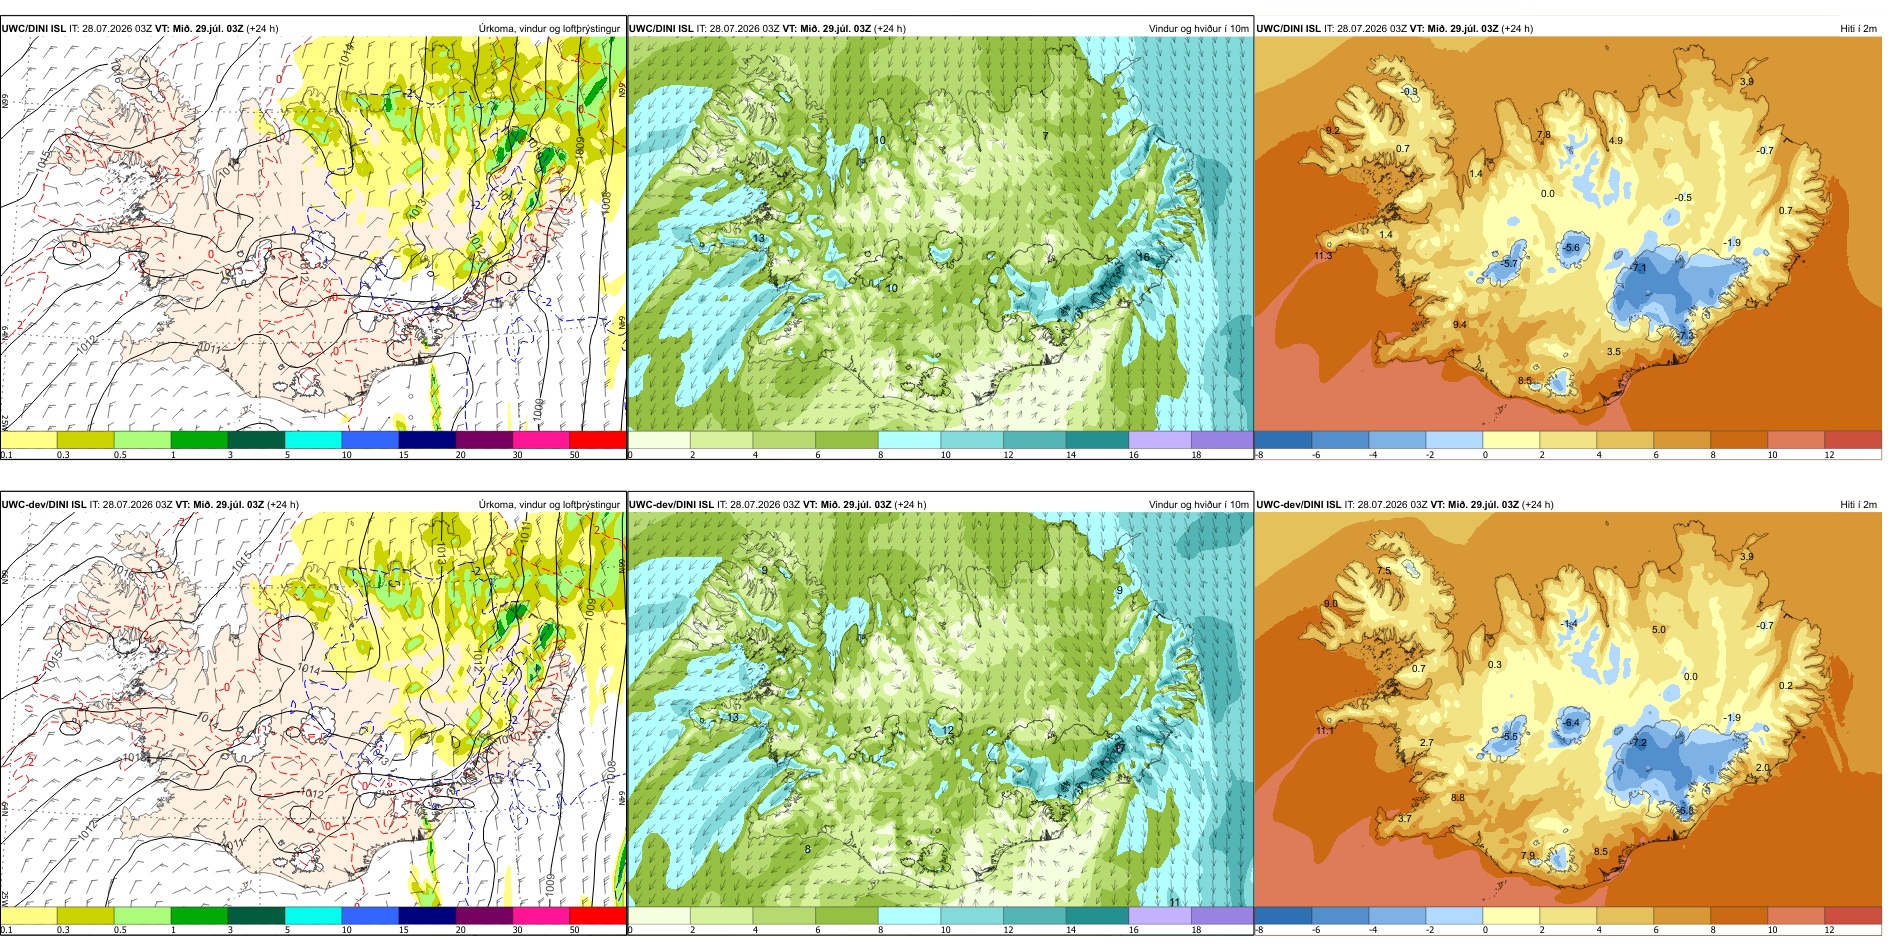Screen dimensions: 1900x950
Task: Pick the darkest blue -8 swatch in the UWC/DINI temperature legend
Action: 1283,439
